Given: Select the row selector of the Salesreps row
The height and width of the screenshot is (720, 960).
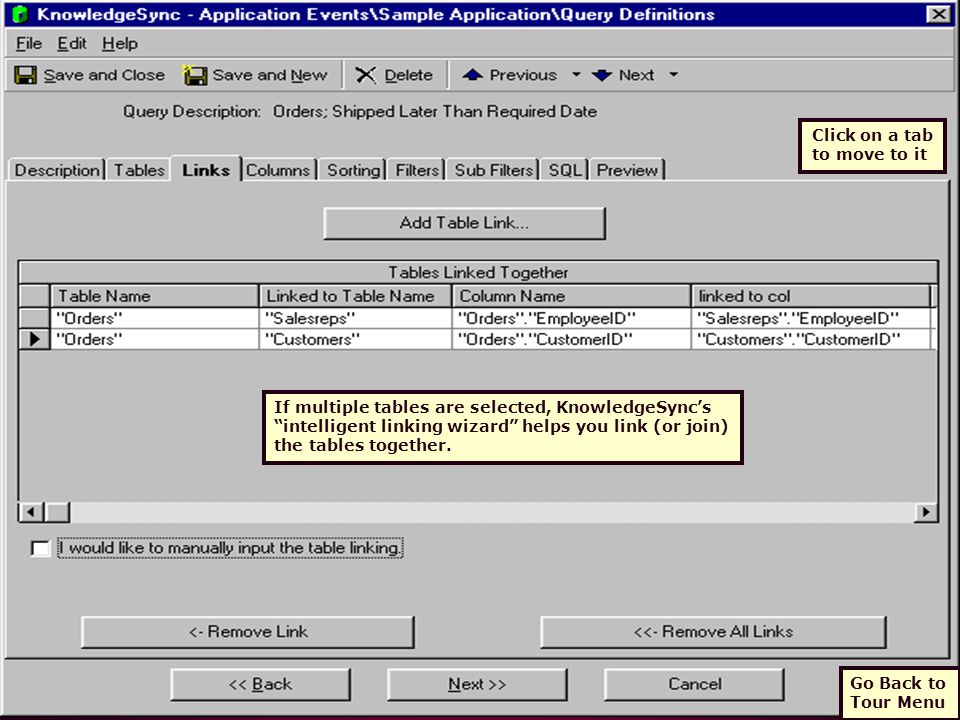Looking at the screenshot, I should click(34, 318).
